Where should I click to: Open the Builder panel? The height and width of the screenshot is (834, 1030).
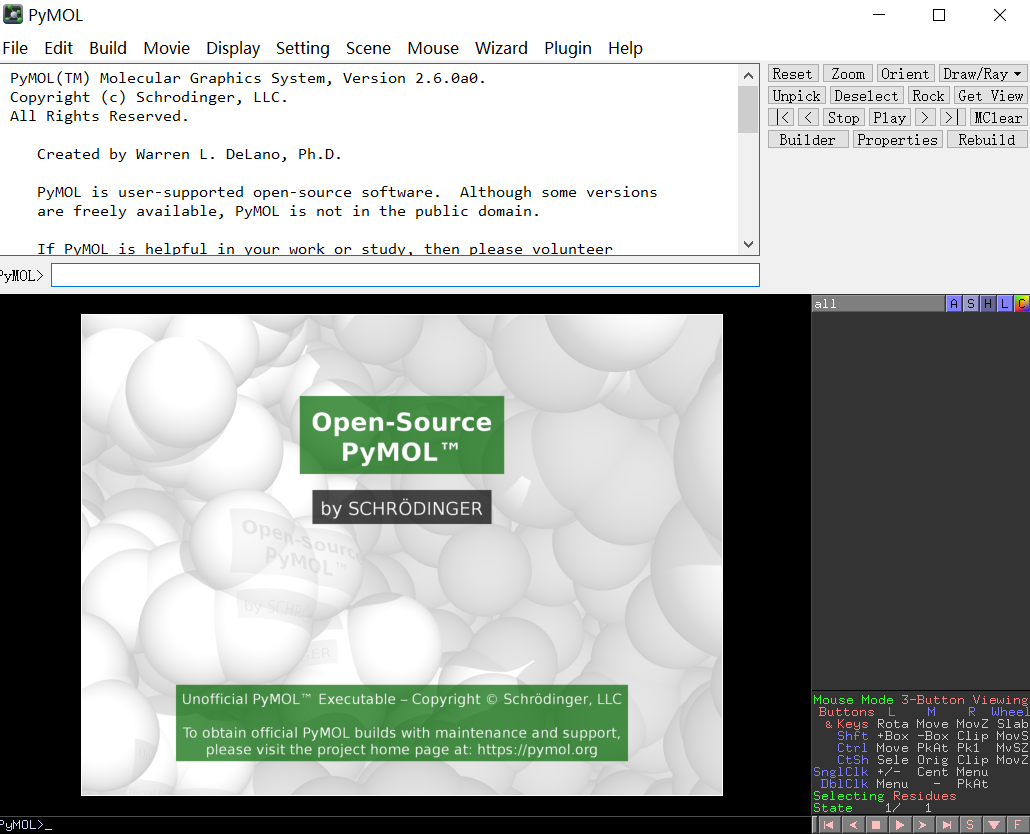808,140
